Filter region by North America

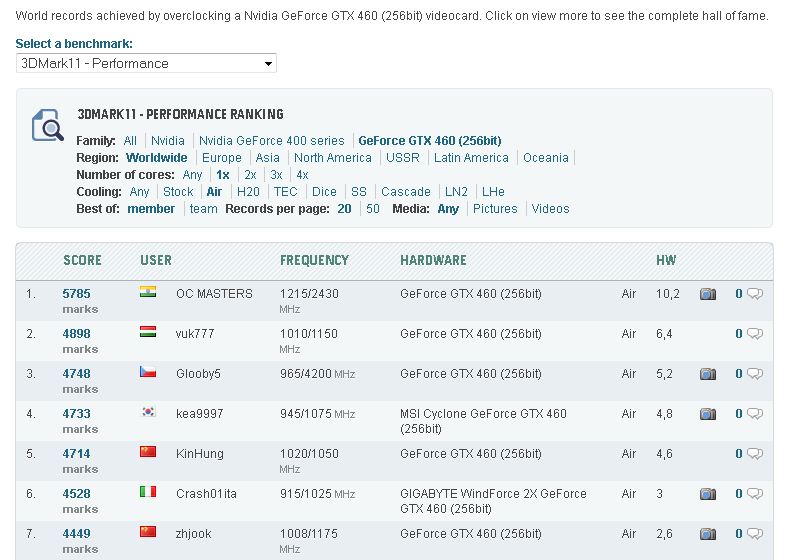click(x=333, y=158)
